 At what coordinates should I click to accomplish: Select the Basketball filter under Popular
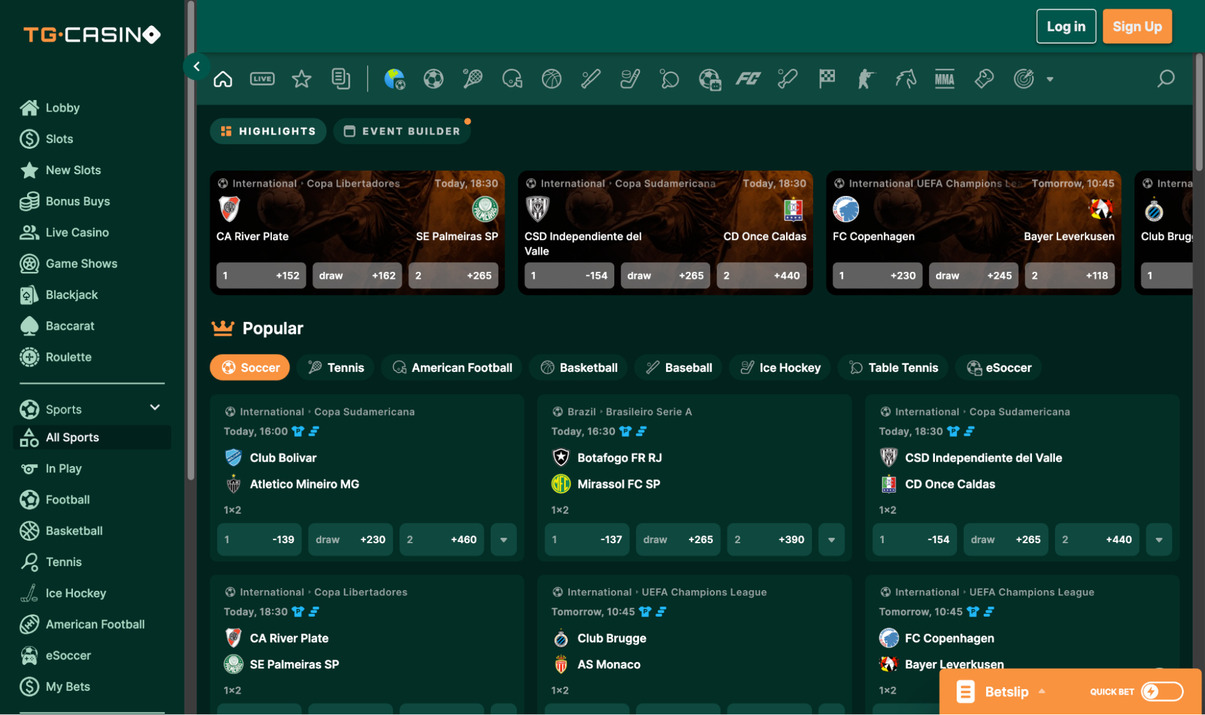[579, 368]
